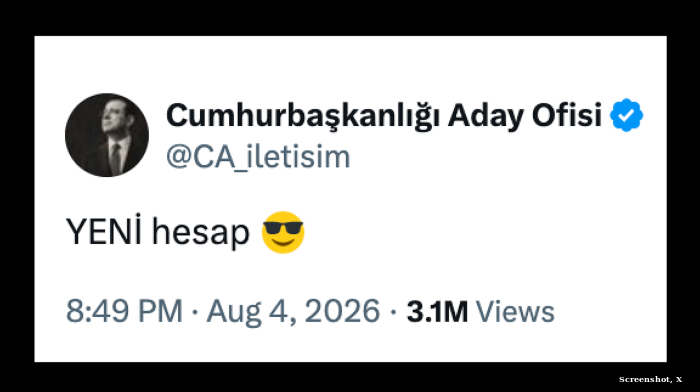The width and height of the screenshot is (700, 392).
Task: Click the sunglasses emoji in the tweet
Action: pos(283,232)
